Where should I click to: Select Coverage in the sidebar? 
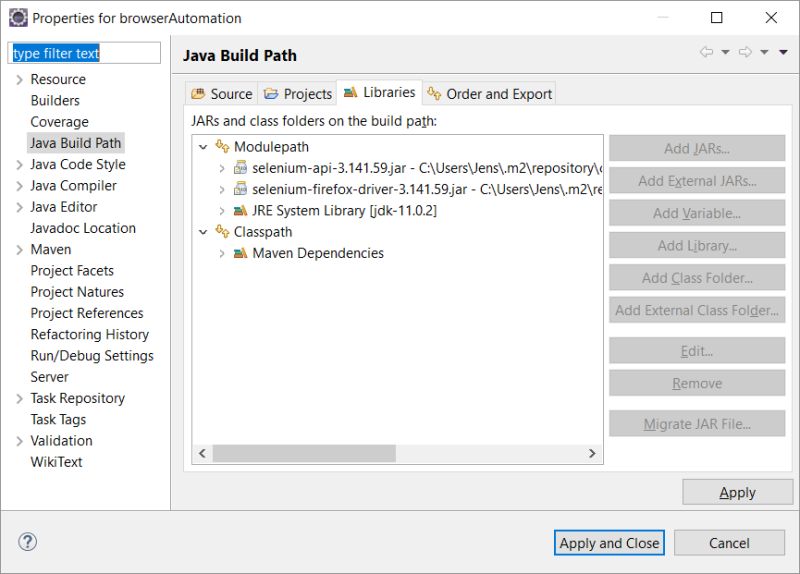(x=60, y=122)
